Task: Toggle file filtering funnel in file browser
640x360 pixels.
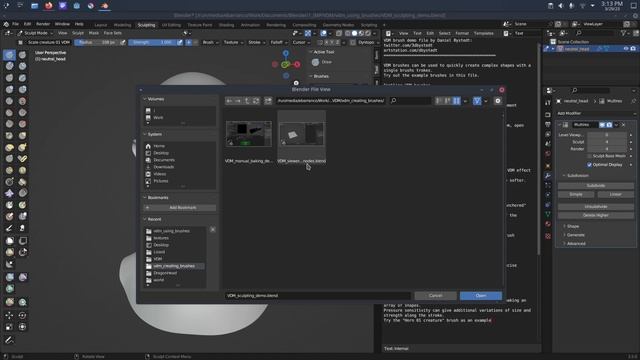Action: (x=477, y=100)
